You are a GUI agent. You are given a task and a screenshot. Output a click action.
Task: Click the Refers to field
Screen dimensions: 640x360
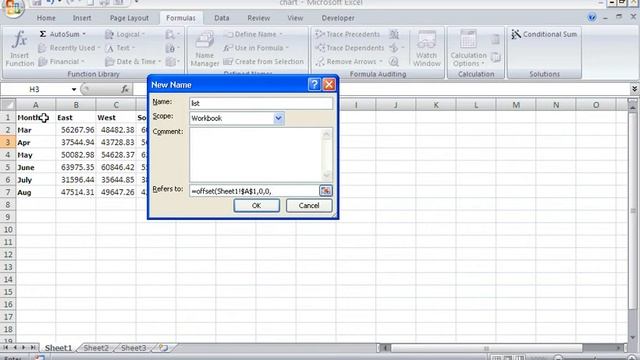tap(254, 191)
